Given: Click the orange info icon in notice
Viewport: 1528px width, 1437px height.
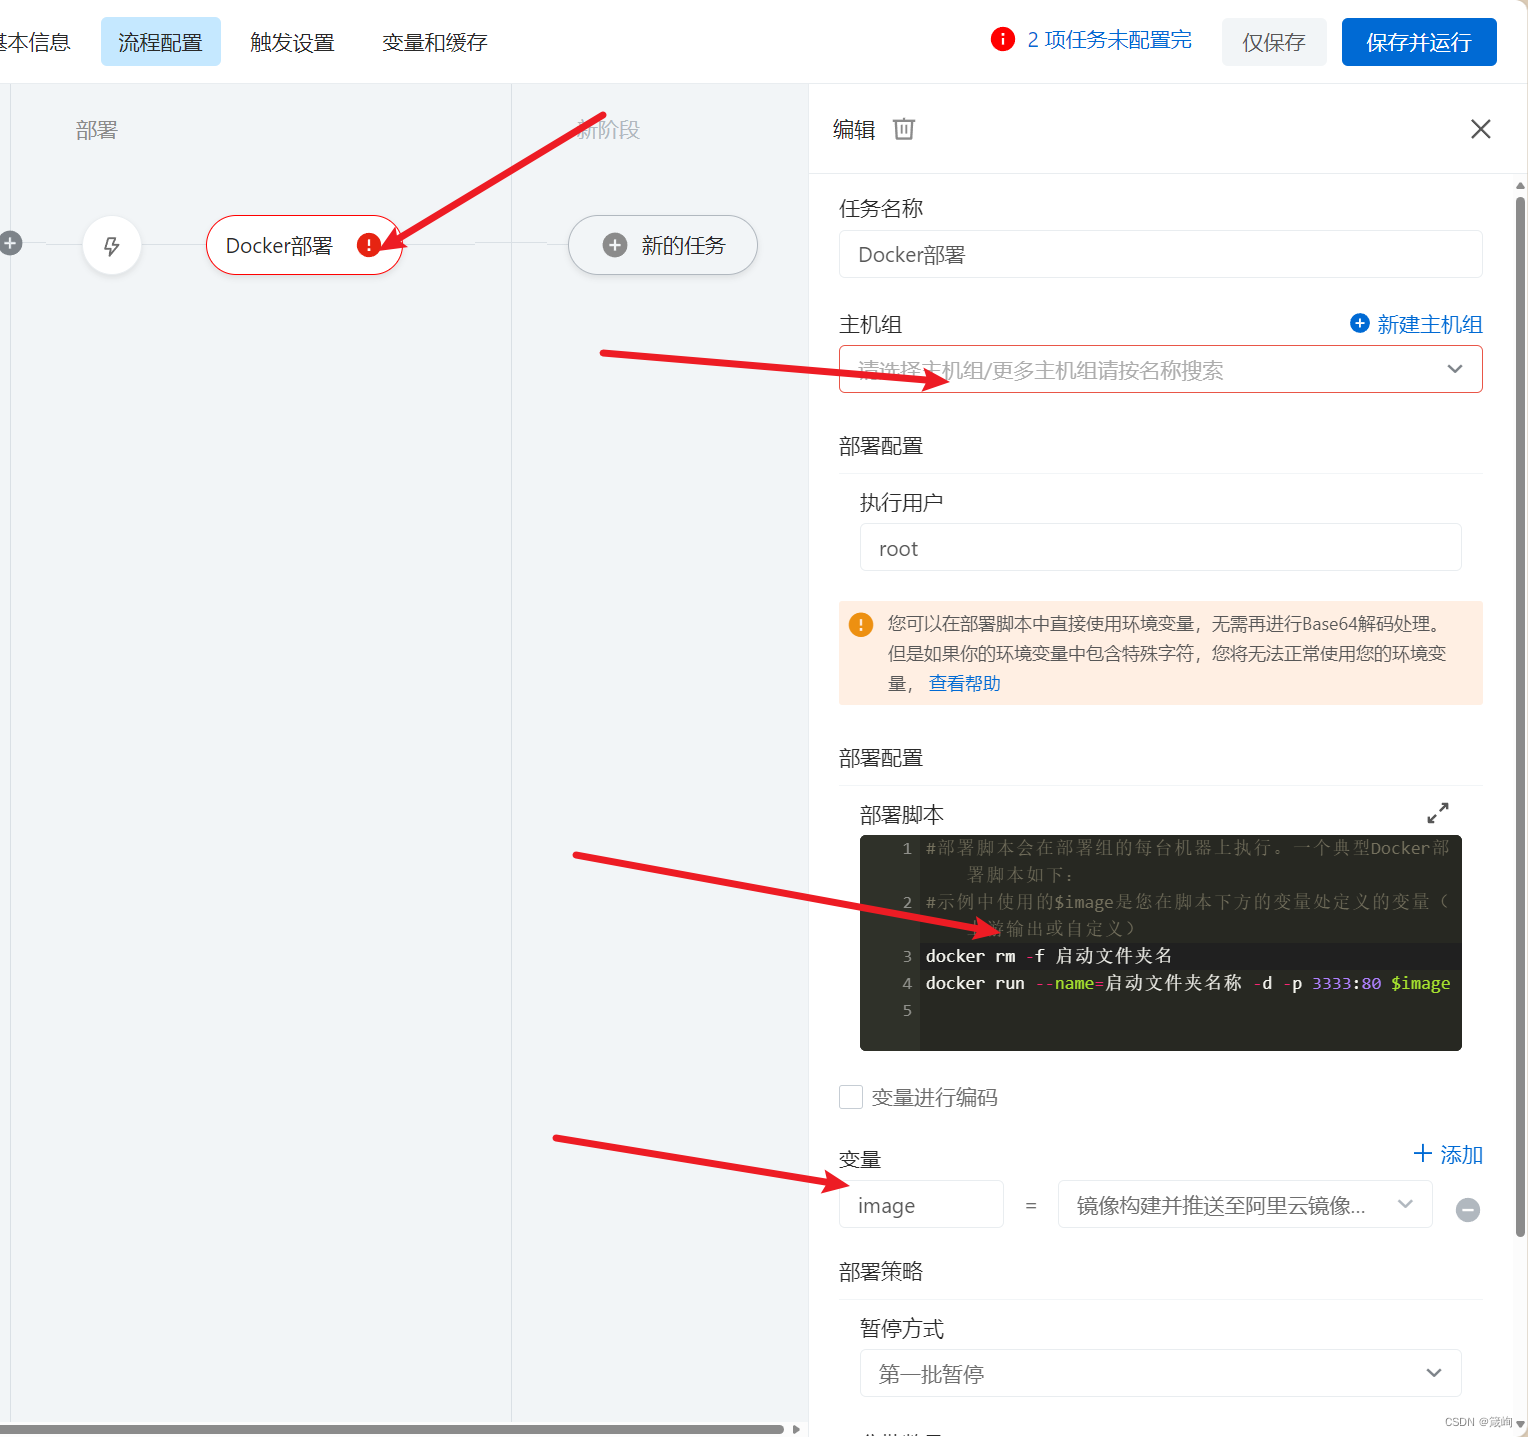Looking at the screenshot, I should [861, 625].
